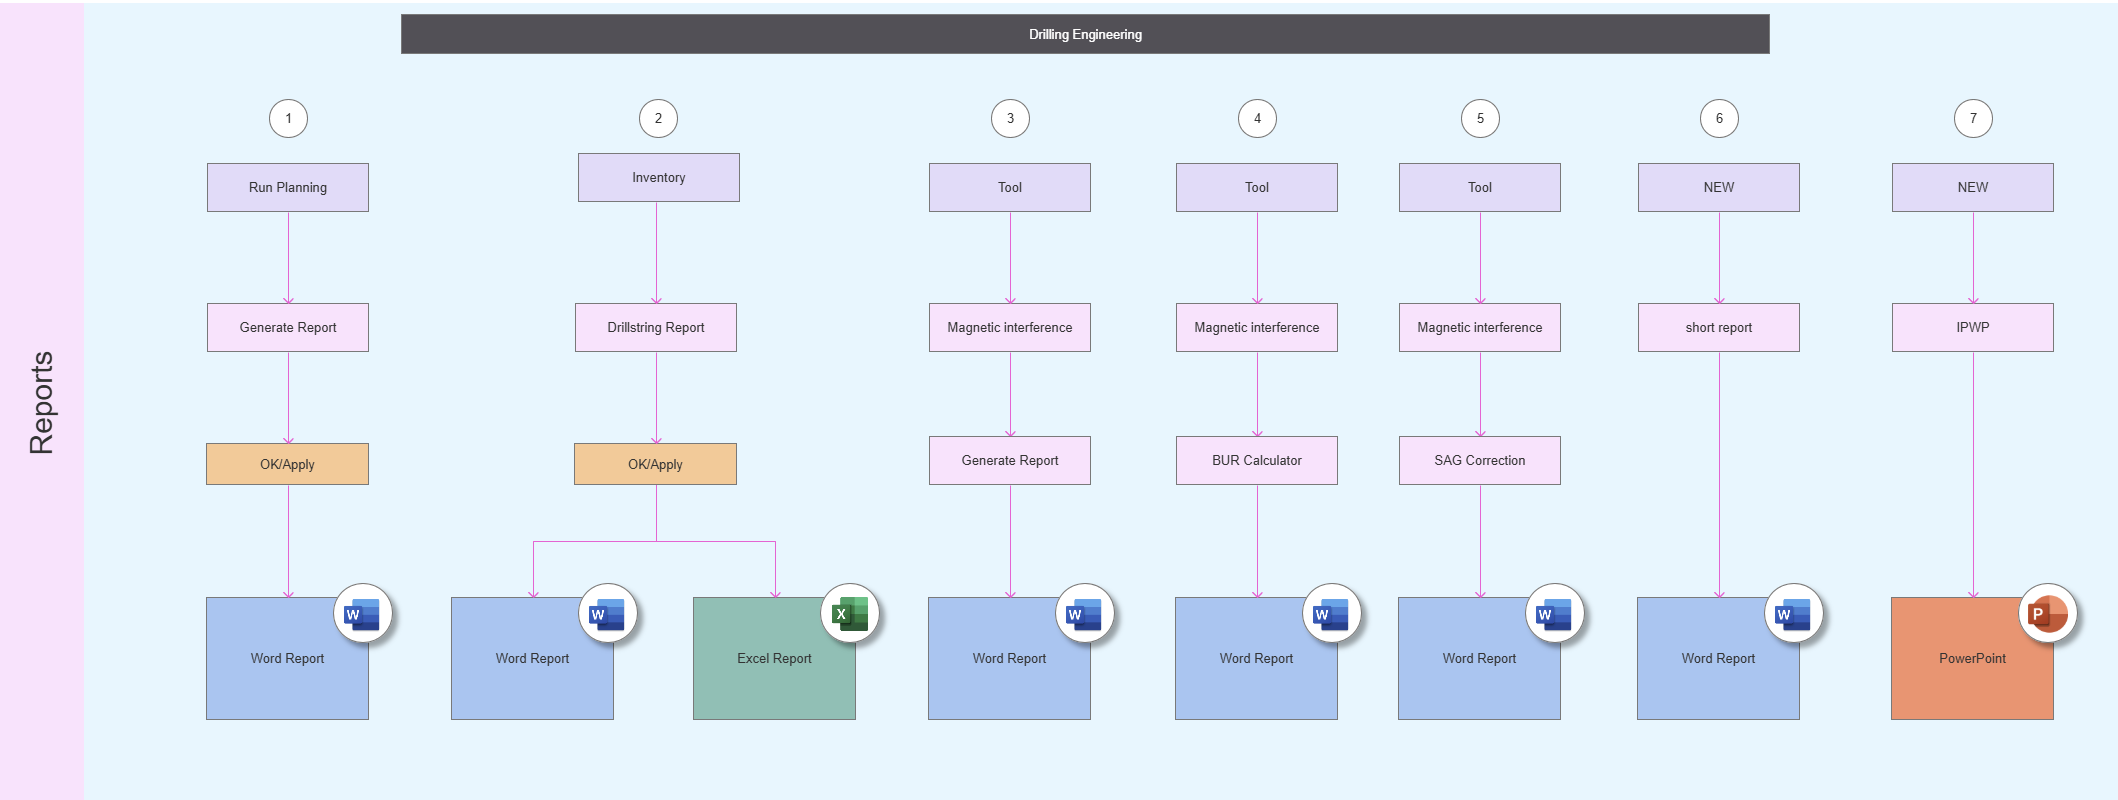Viewport: 2118px width, 800px height.
Task: Select the Word Report box in column 1
Action: pyautogui.click(x=287, y=658)
